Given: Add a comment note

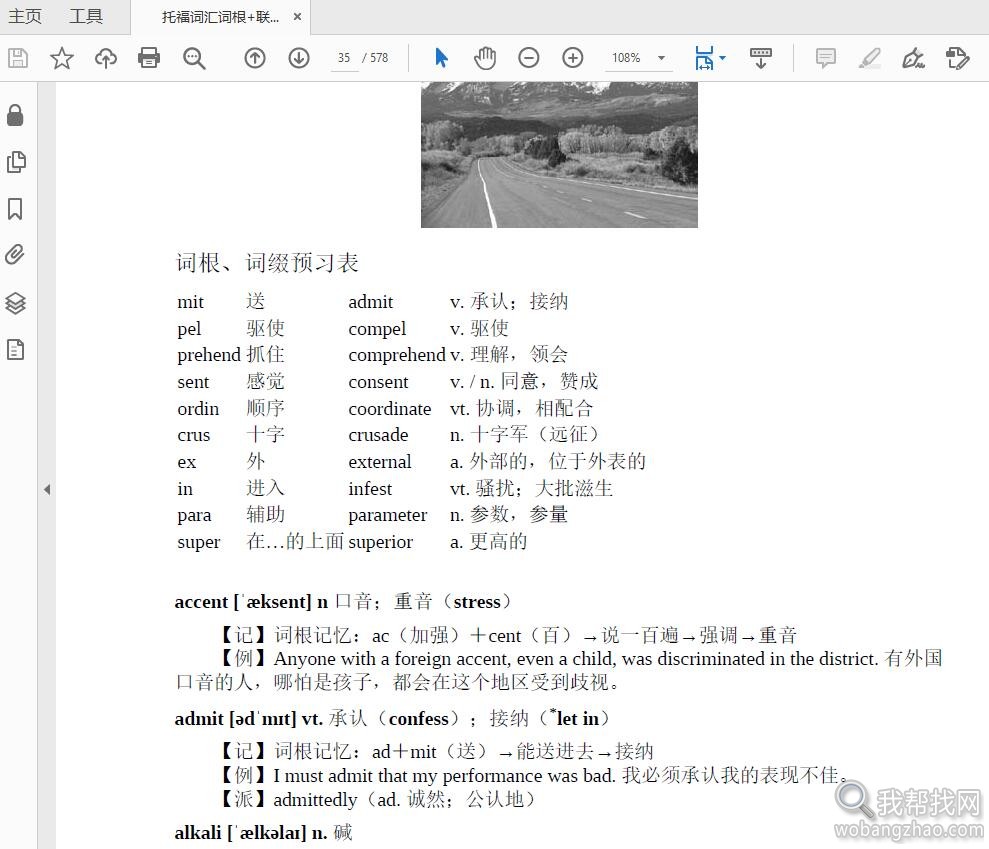Looking at the screenshot, I should tap(826, 58).
